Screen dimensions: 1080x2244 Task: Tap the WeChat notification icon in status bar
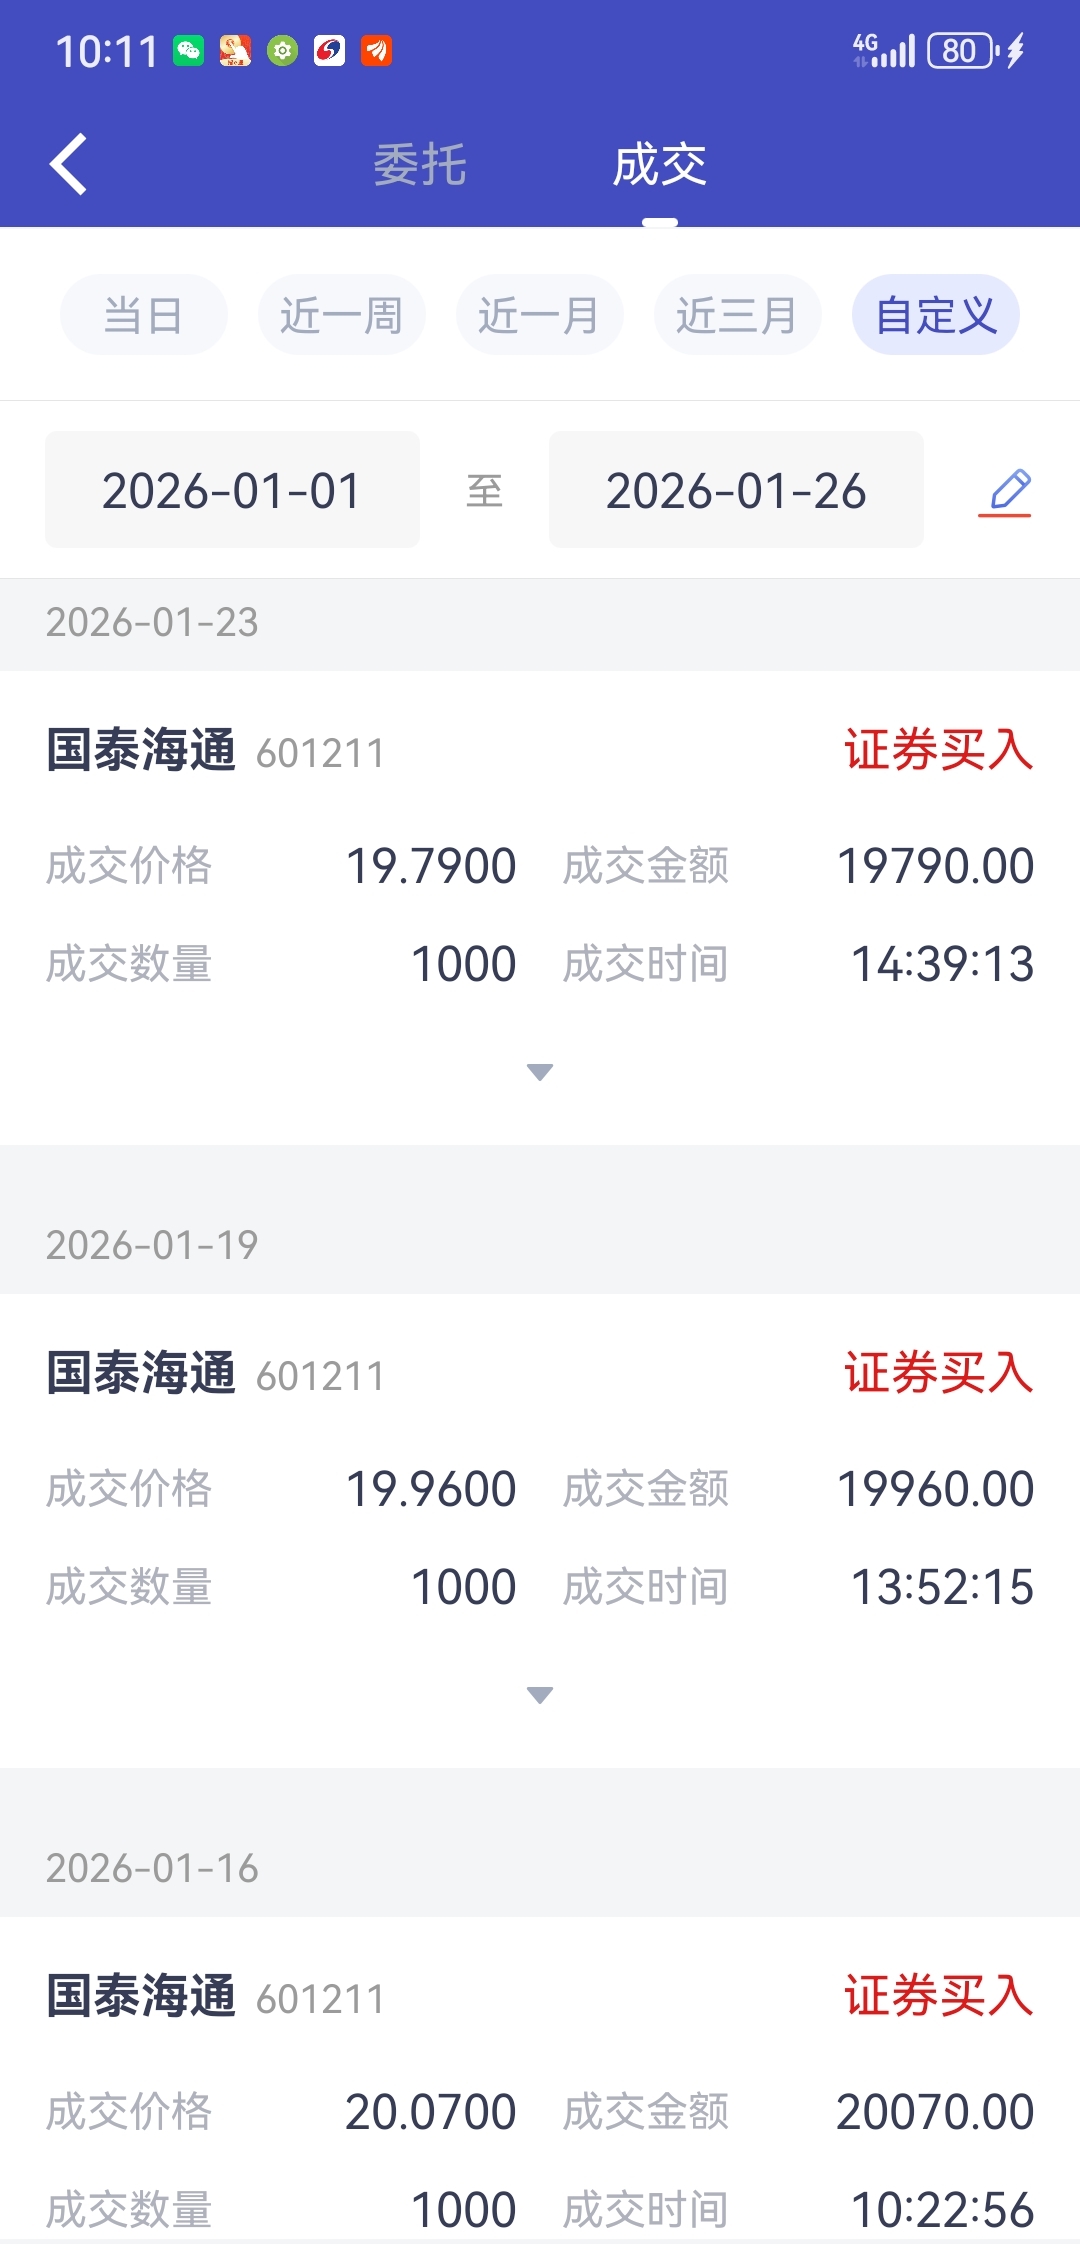[x=188, y=50]
